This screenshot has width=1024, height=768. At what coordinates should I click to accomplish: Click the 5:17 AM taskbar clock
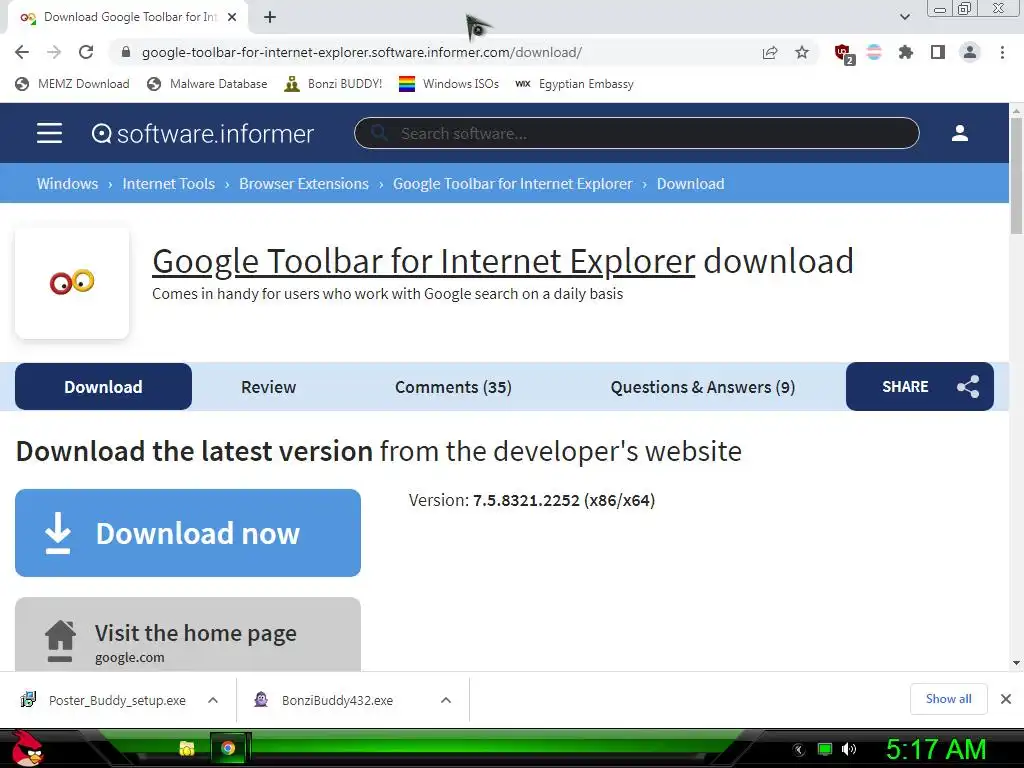coord(936,749)
